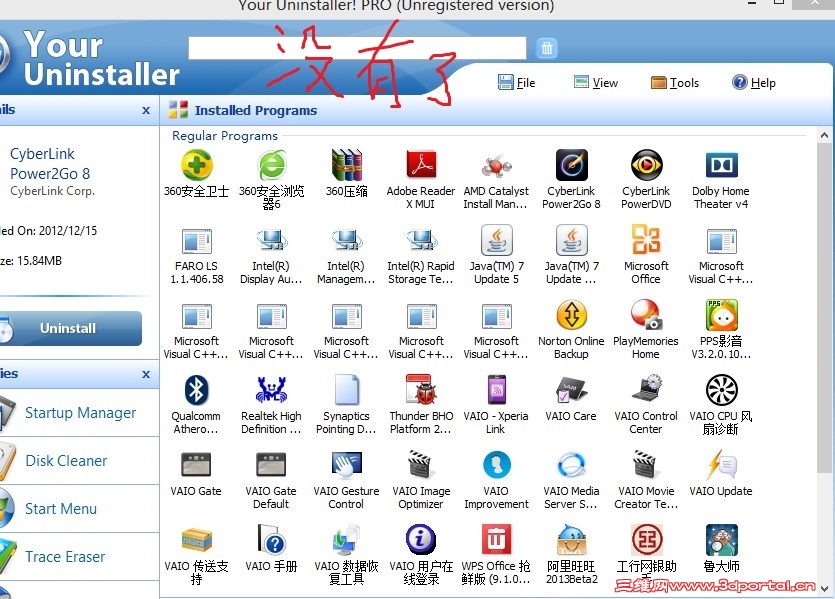Select VAIO Improvement icon

[496, 465]
